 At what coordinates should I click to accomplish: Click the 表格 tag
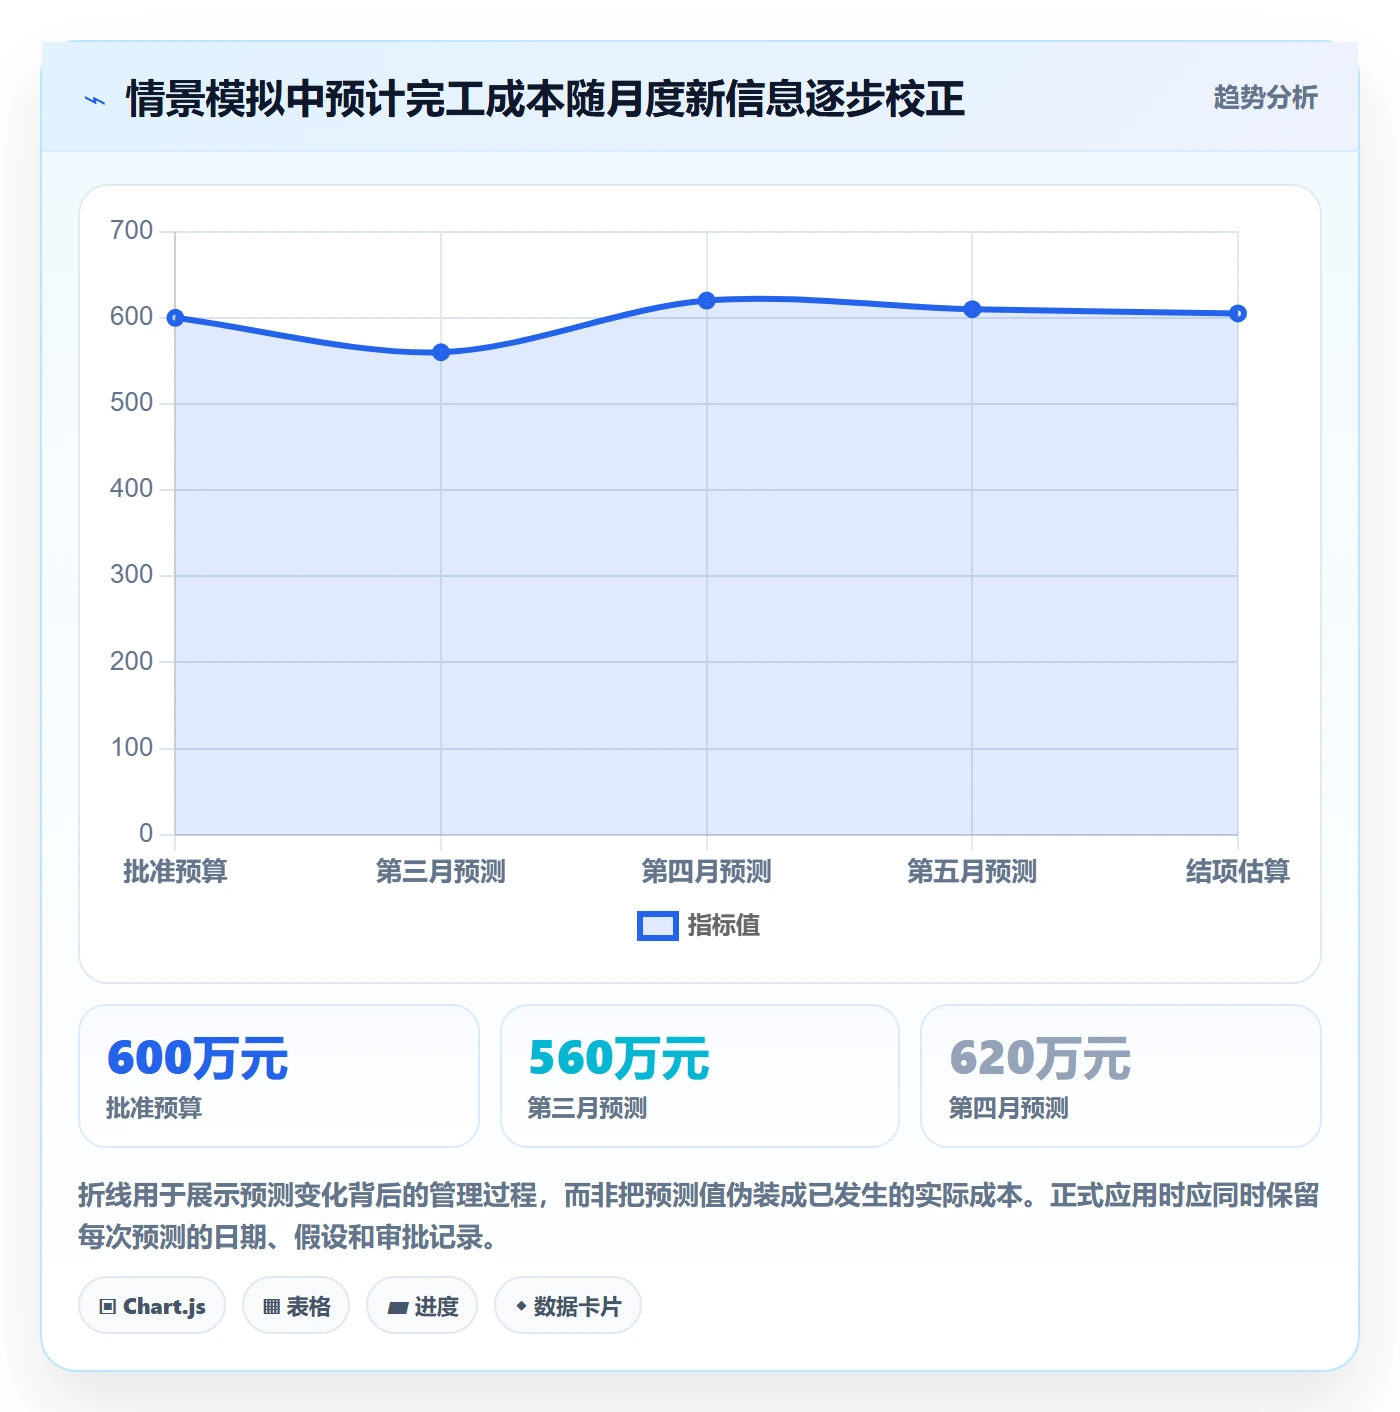[296, 1306]
